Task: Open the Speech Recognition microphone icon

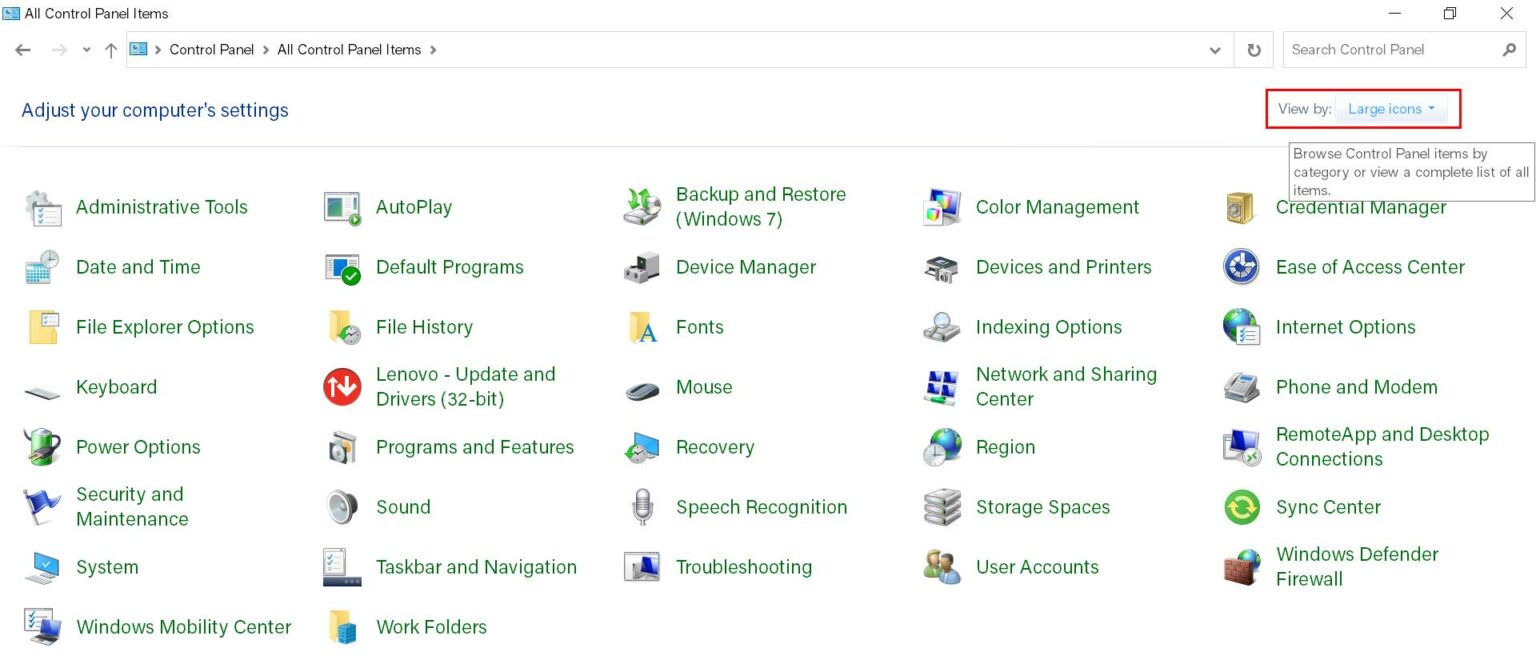Action: [642, 507]
